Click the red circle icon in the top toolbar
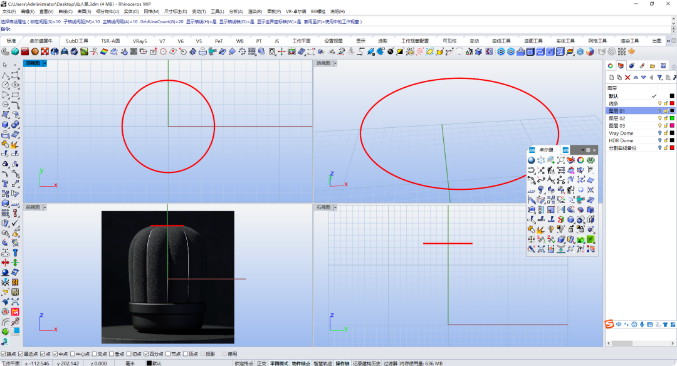Screen dimensions: 677x366 163,52
